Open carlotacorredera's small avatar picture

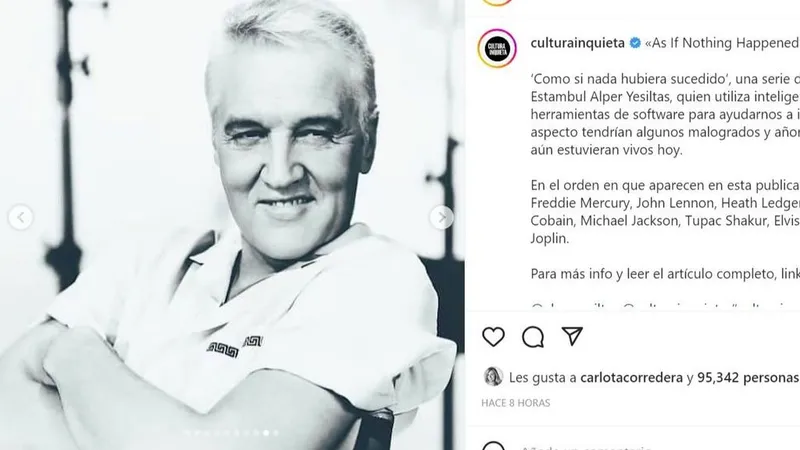coord(493,377)
